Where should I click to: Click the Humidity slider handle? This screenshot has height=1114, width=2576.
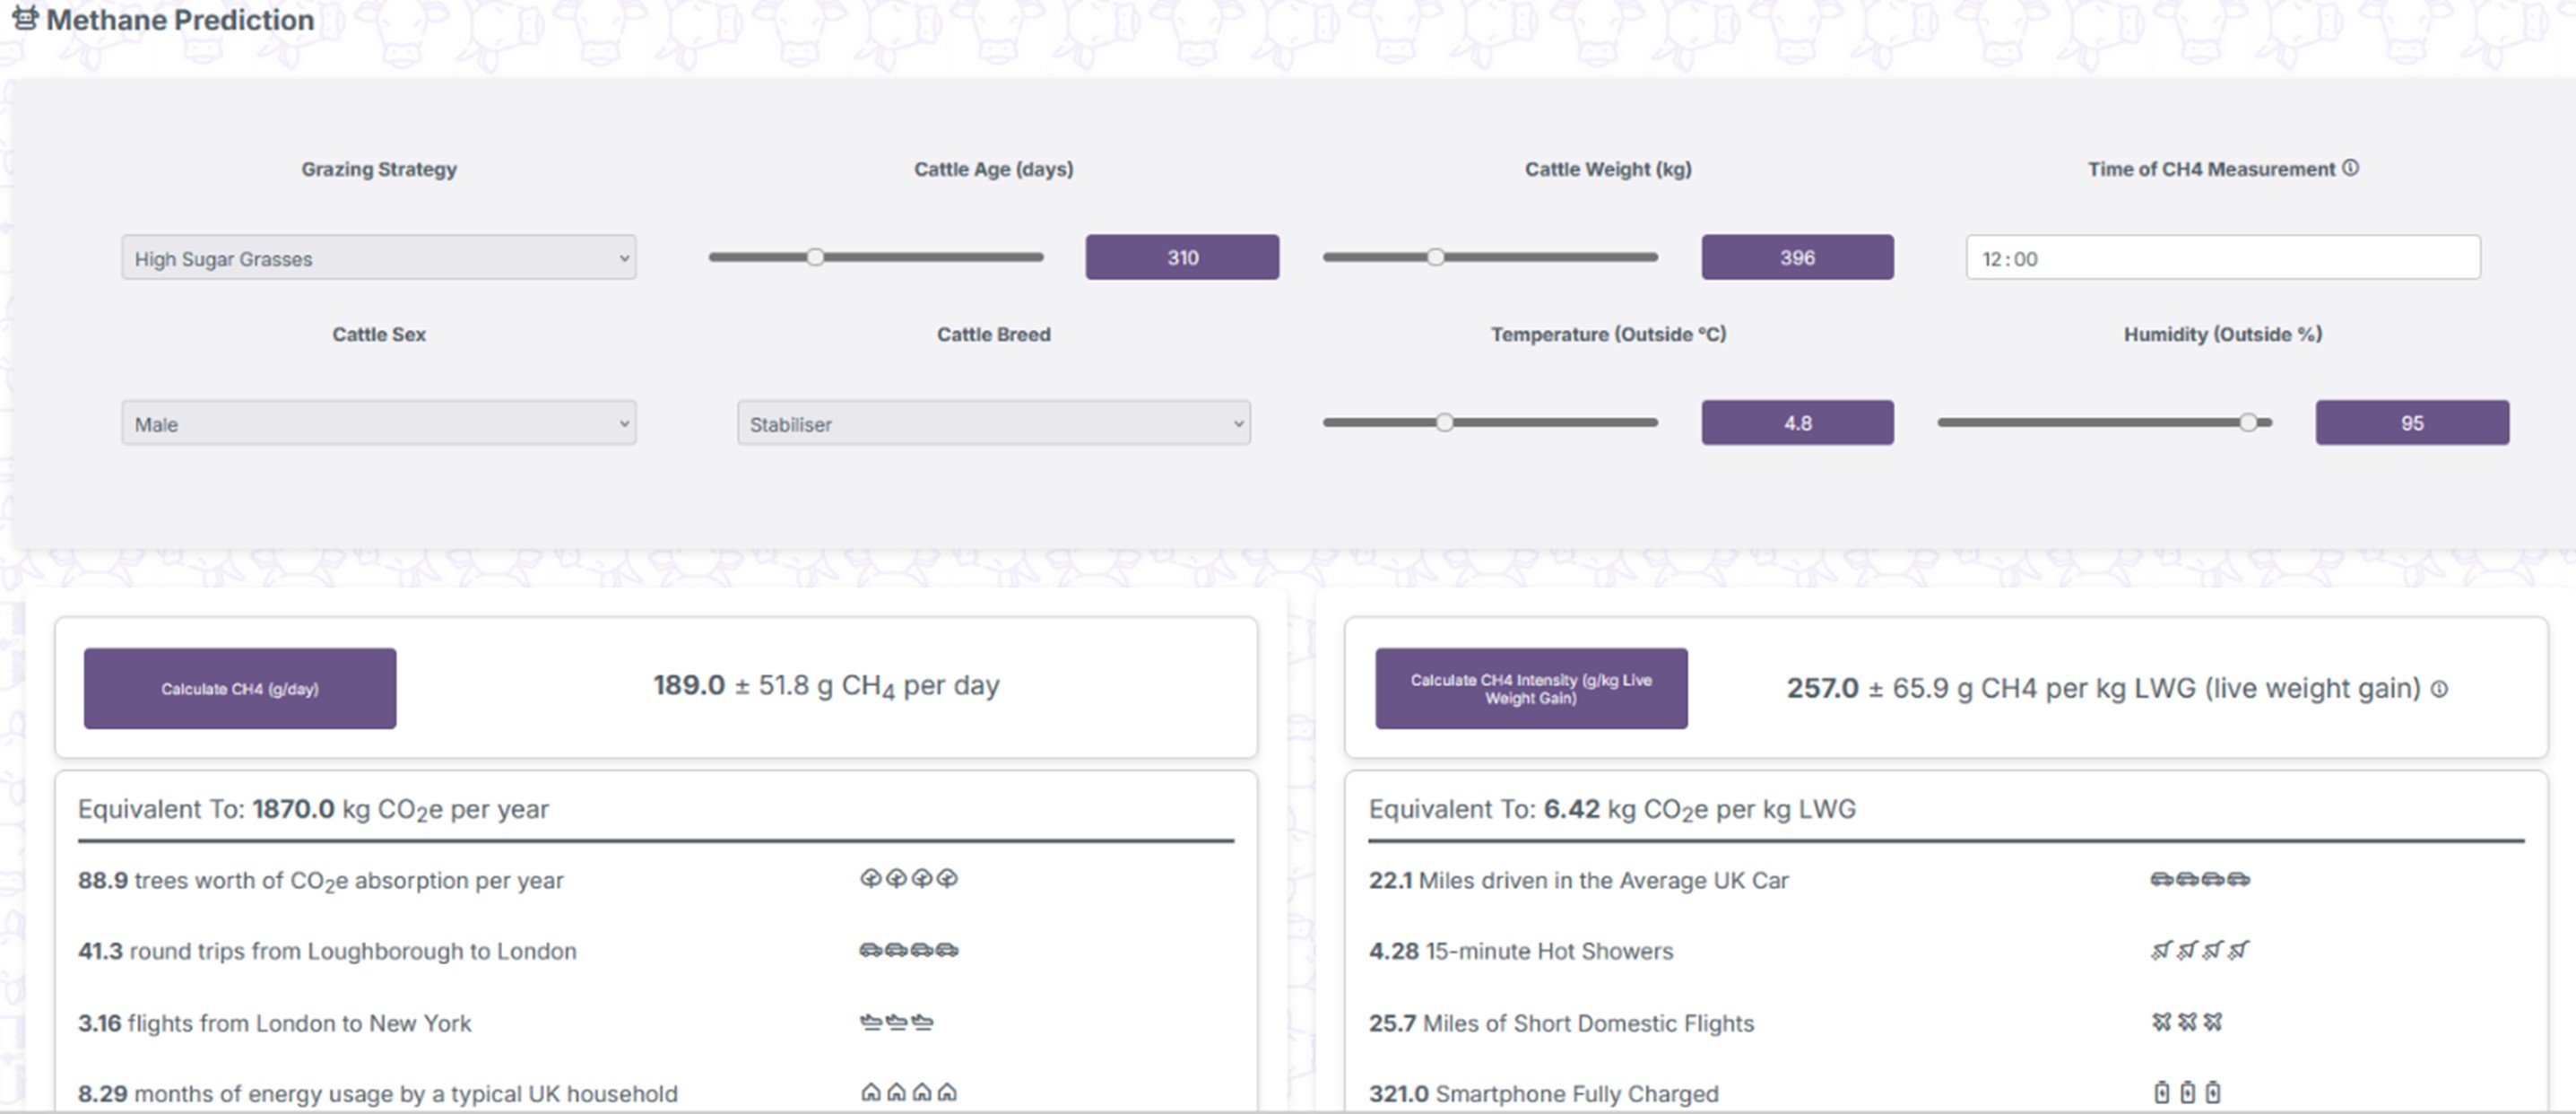(x=2248, y=423)
